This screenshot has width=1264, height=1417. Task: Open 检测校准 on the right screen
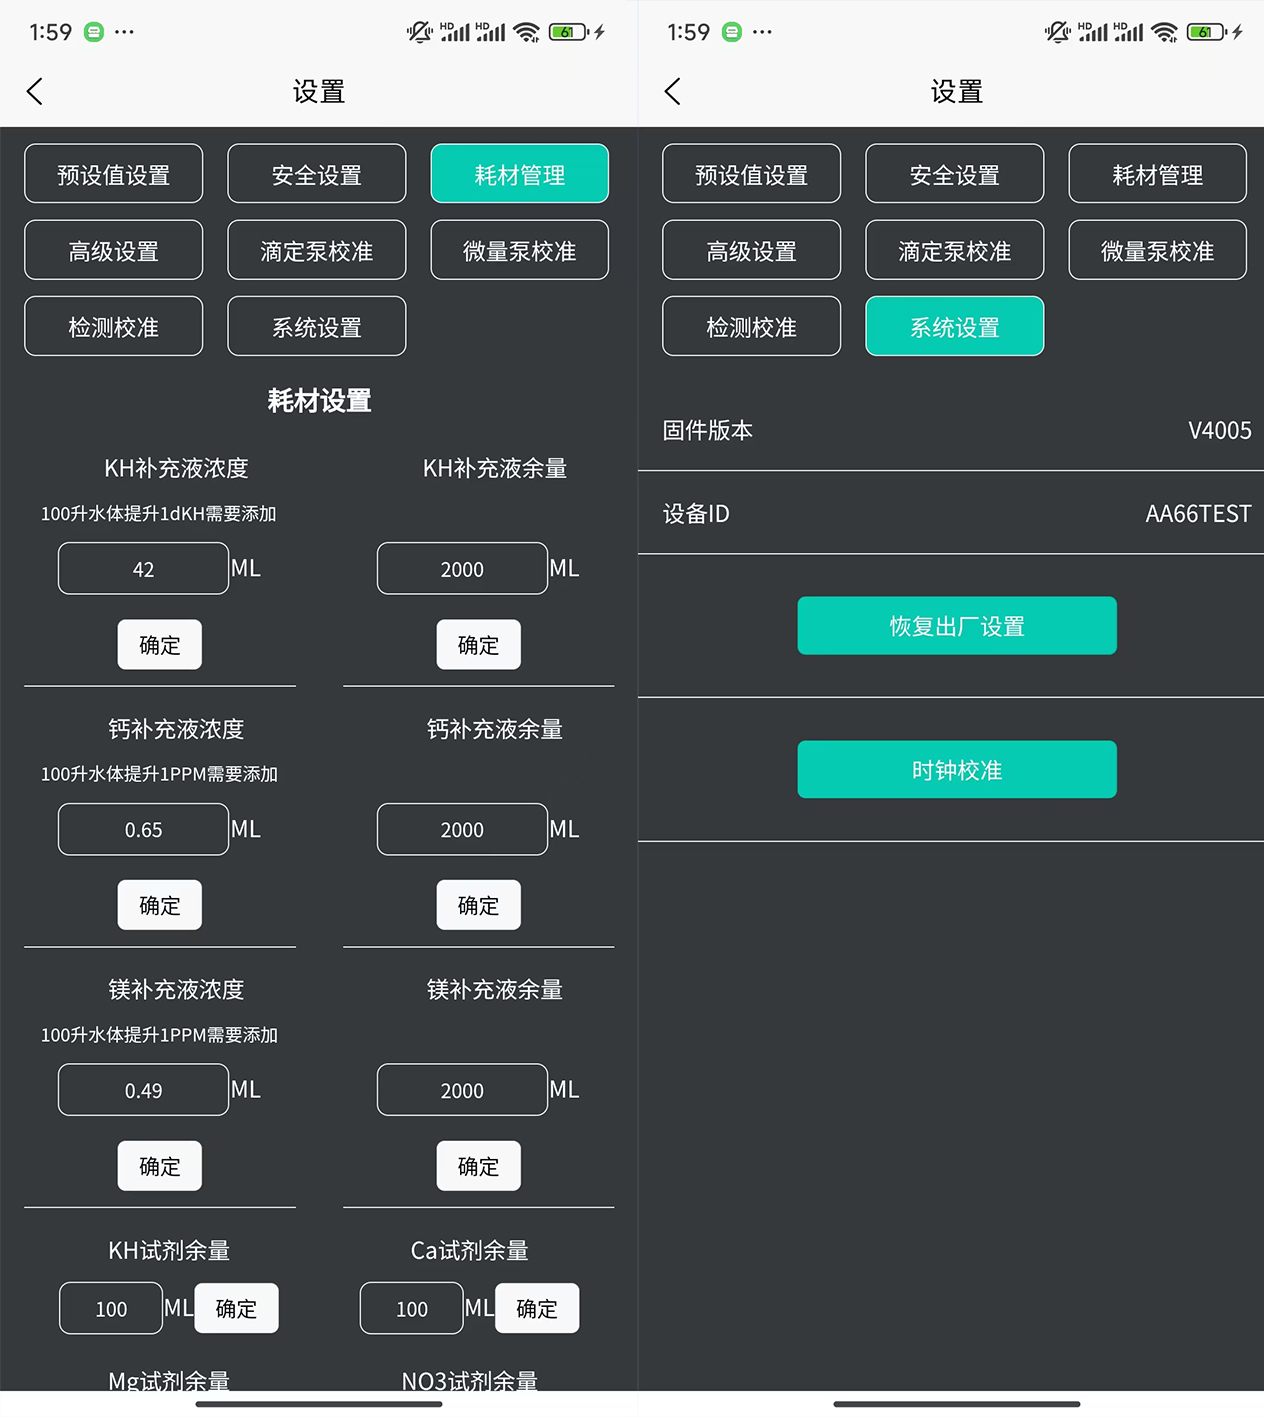(x=751, y=326)
